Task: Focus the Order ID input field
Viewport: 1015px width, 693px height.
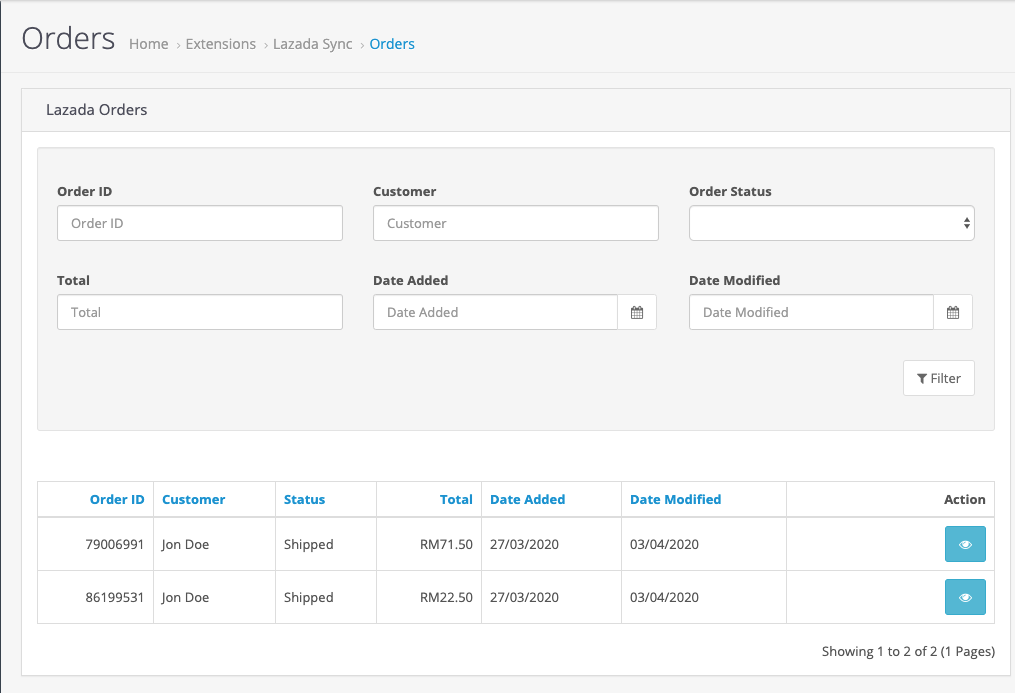Action: (x=199, y=224)
